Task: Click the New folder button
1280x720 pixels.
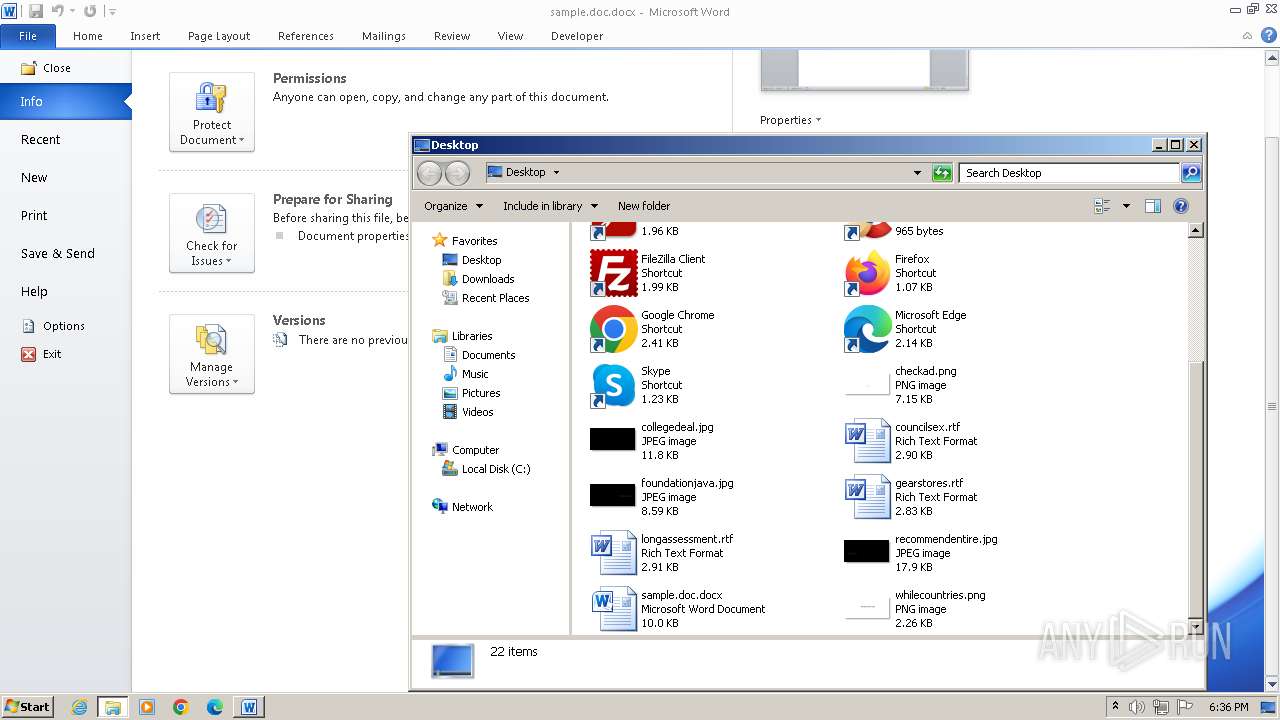Action: click(x=644, y=206)
